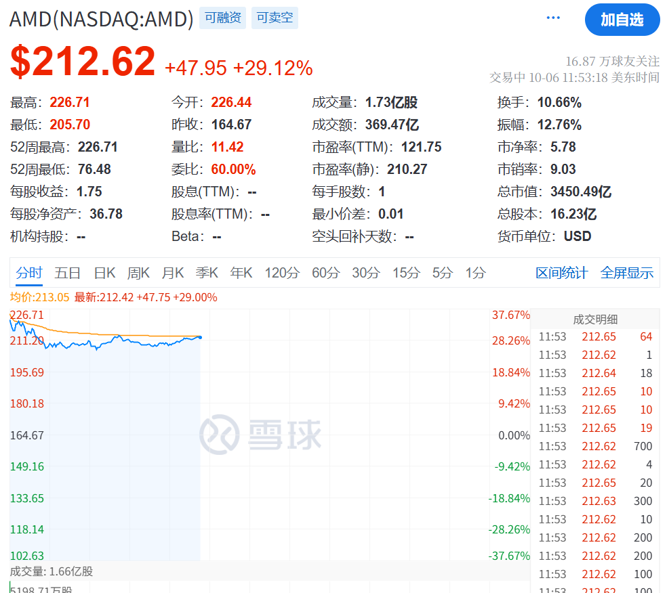The height and width of the screenshot is (593, 667).
Task: Choose the 30分 interval tab
Action: point(365,273)
